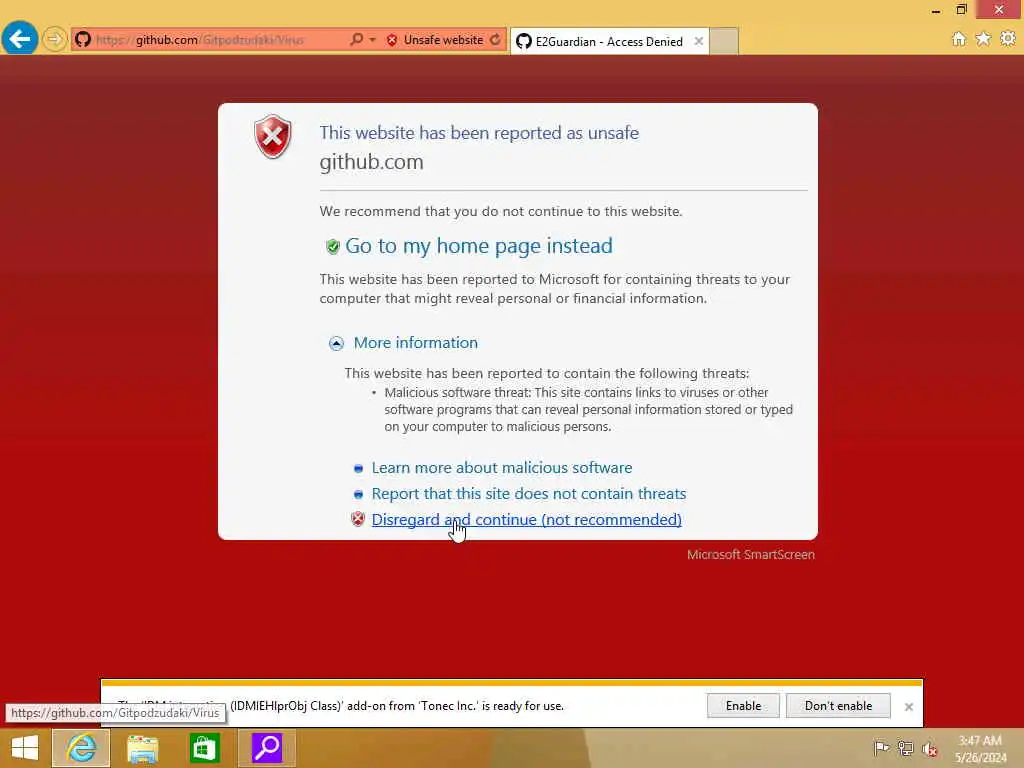This screenshot has width=1024, height=768.
Task: Click Internet Explorer taskbar icon
Action: point(81,748)
